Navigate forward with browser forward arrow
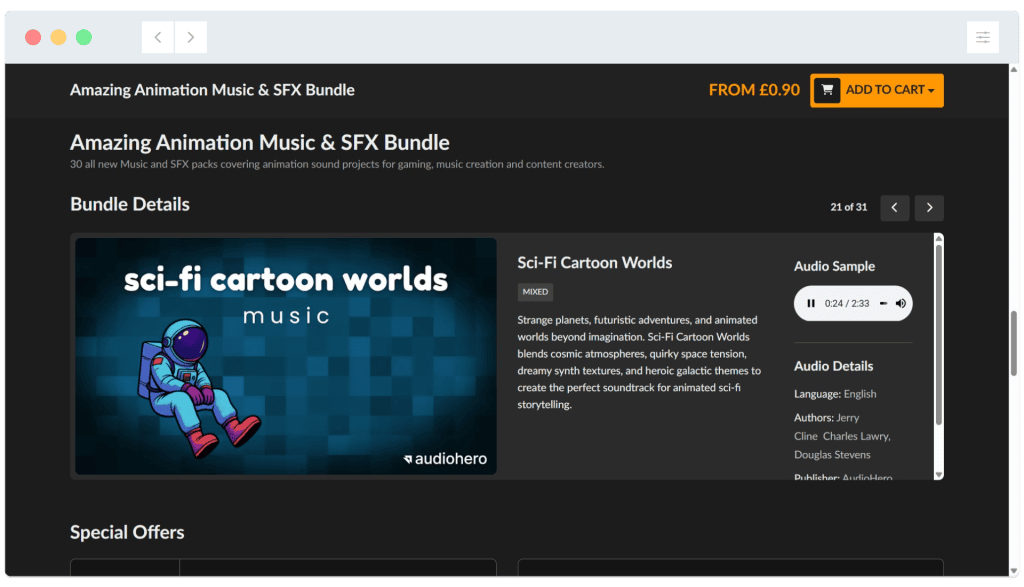Viewport: 1024px width, 587px height. click(191, 37)
